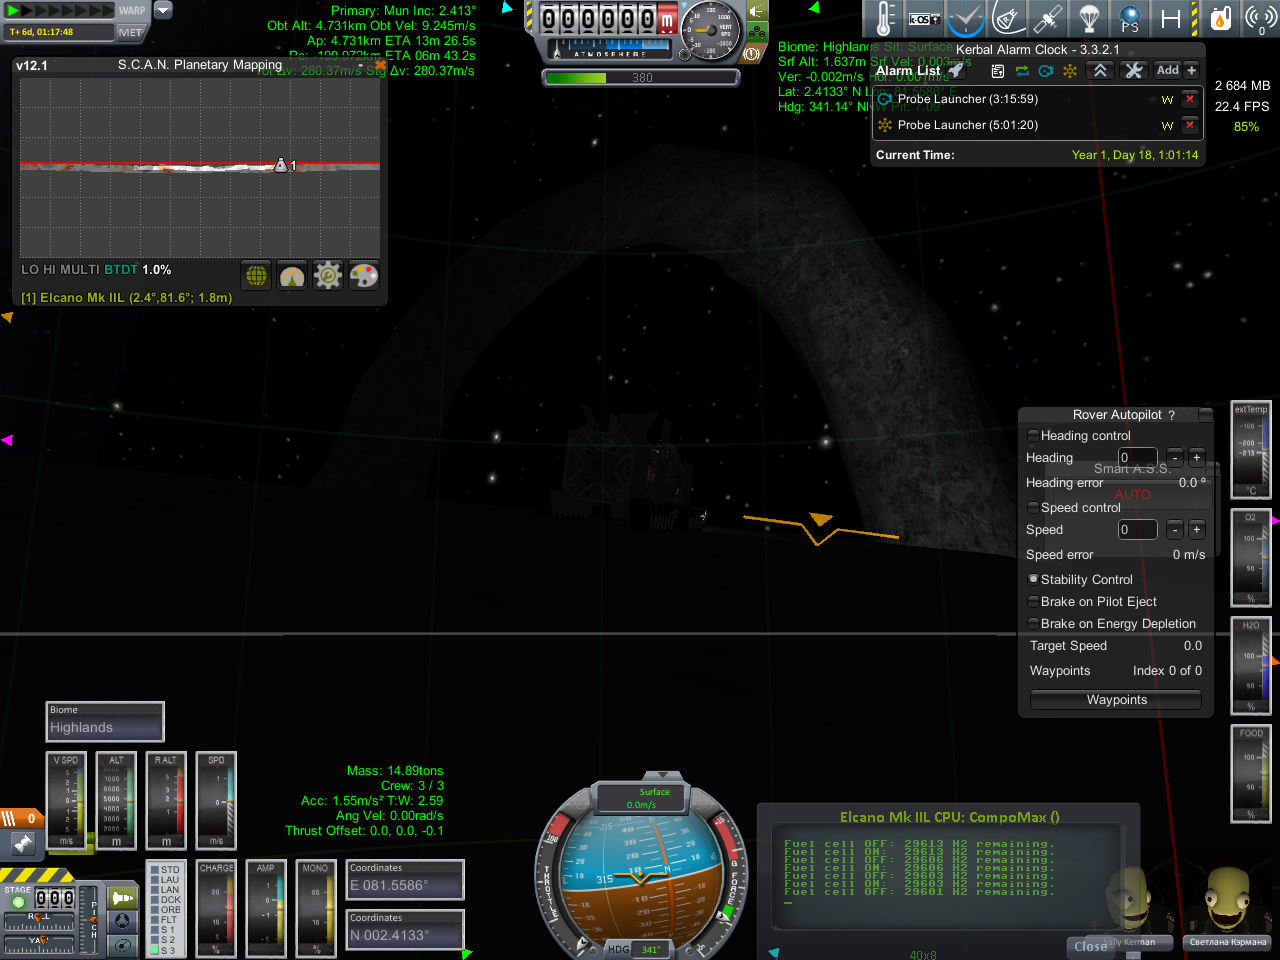This screenshot has height=960, width=1280.
Task: Enable Heading control checkbox
Action: 1033,436
